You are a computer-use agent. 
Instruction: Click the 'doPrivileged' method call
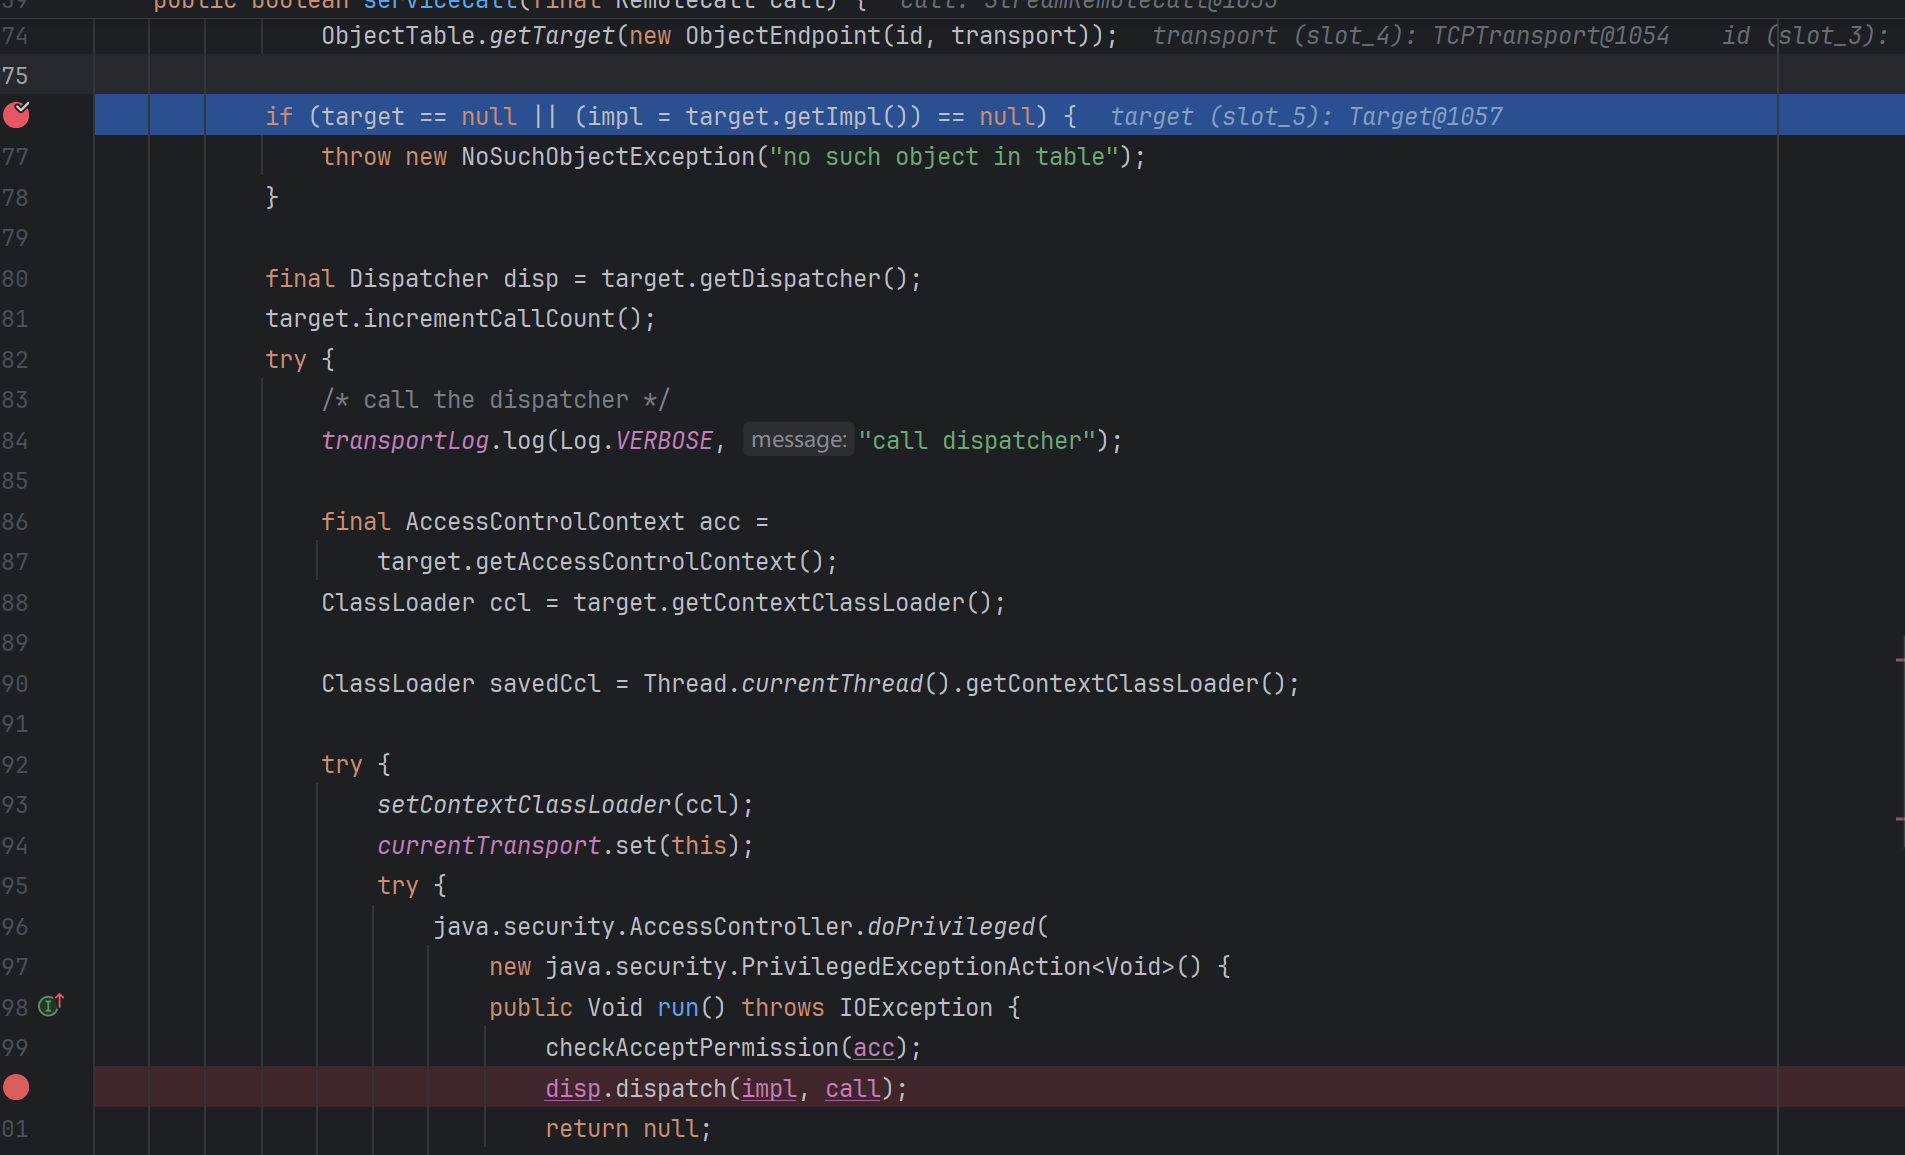click(x=950, y=926)
